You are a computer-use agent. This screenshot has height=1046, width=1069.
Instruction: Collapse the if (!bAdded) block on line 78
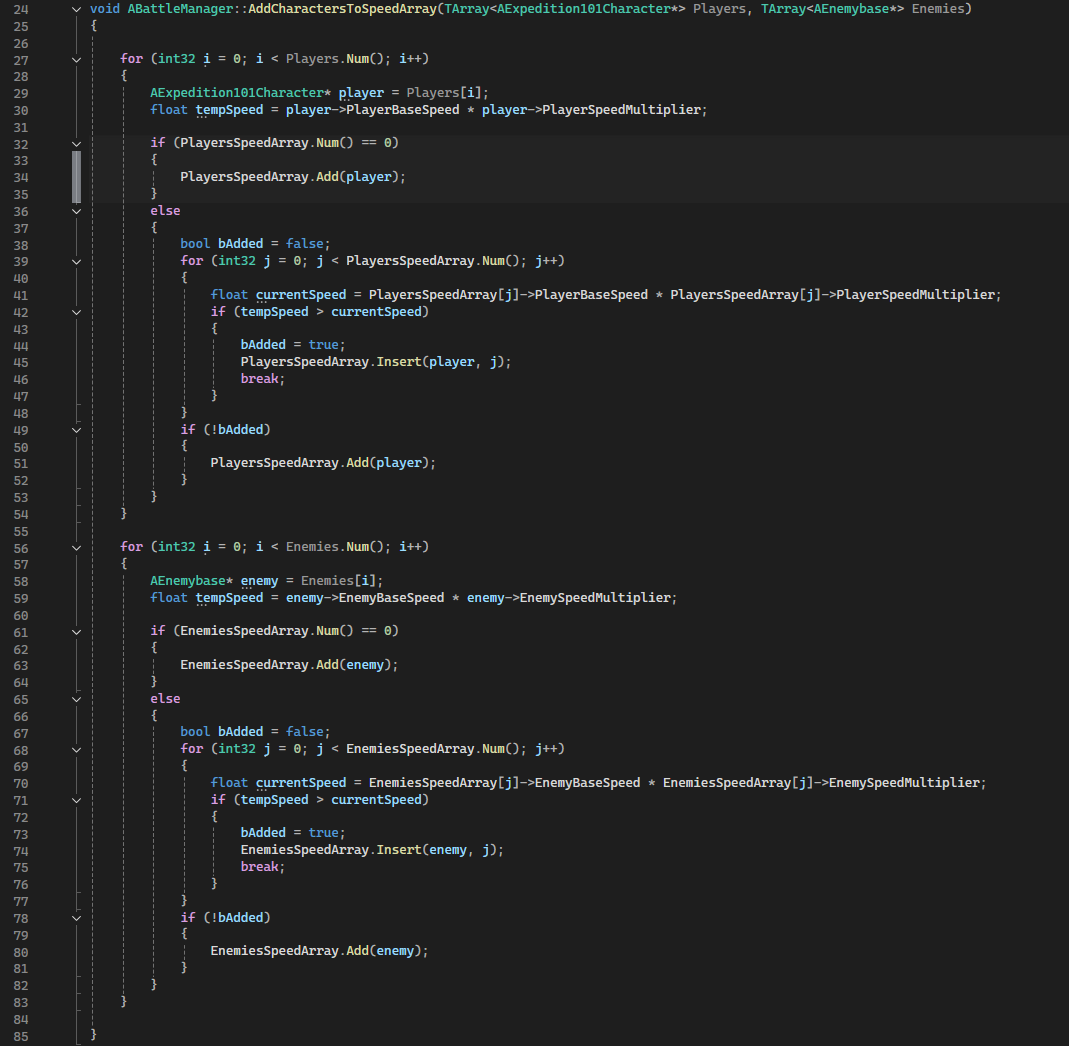(76, 917)
